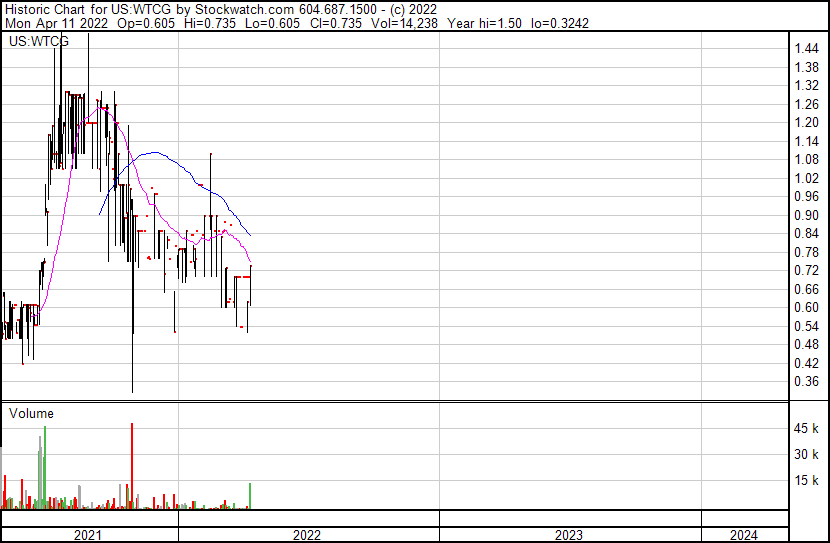This screenshot has width=830, height=543.
Task: Select the 2023 year label on timeline
Action: pos(569,535)
